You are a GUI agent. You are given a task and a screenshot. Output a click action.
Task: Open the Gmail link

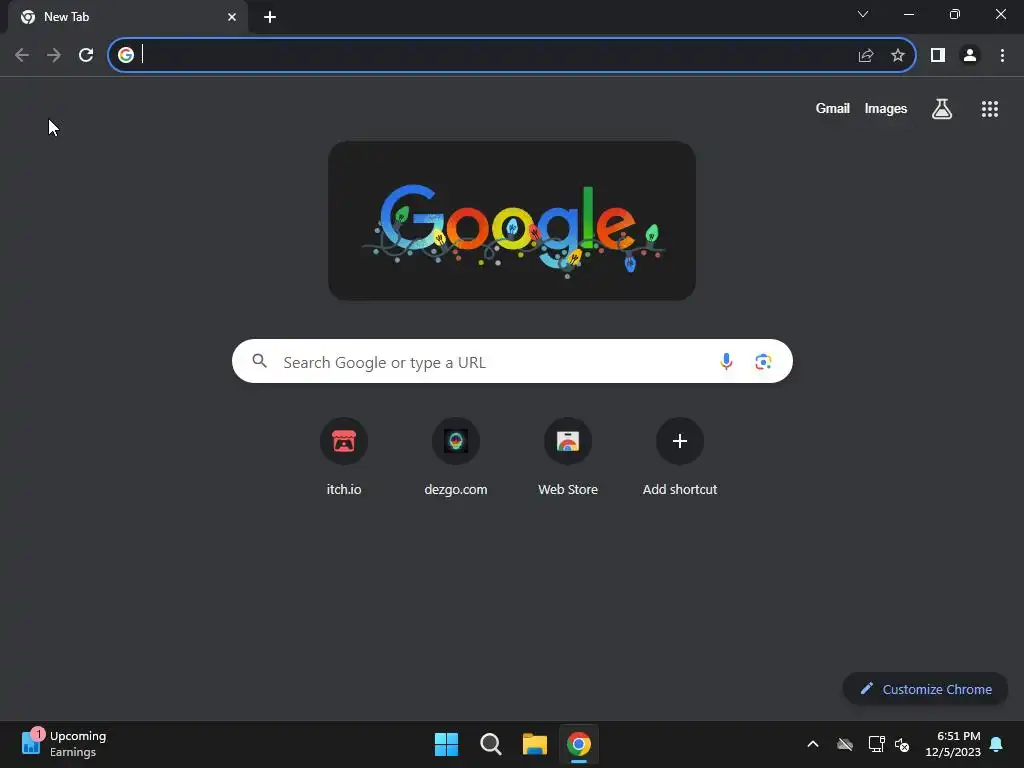click(x=832, y=108)
